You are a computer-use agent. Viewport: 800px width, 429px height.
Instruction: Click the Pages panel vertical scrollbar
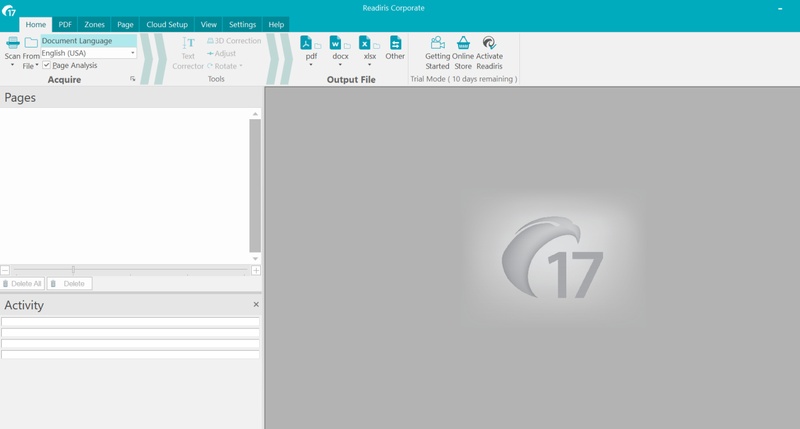[255, 186]
